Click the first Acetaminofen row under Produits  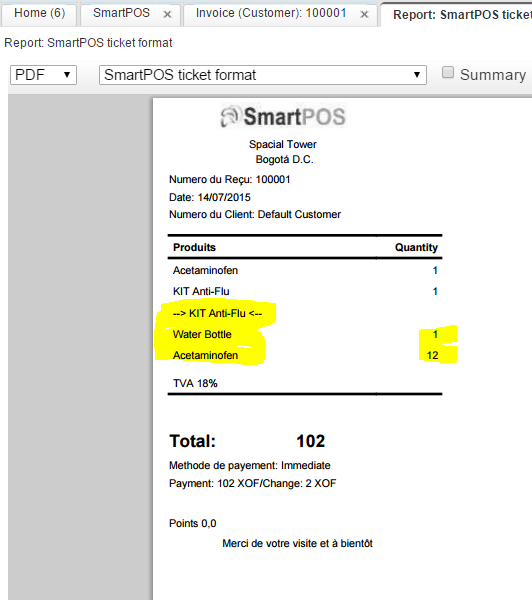(305, 271)
